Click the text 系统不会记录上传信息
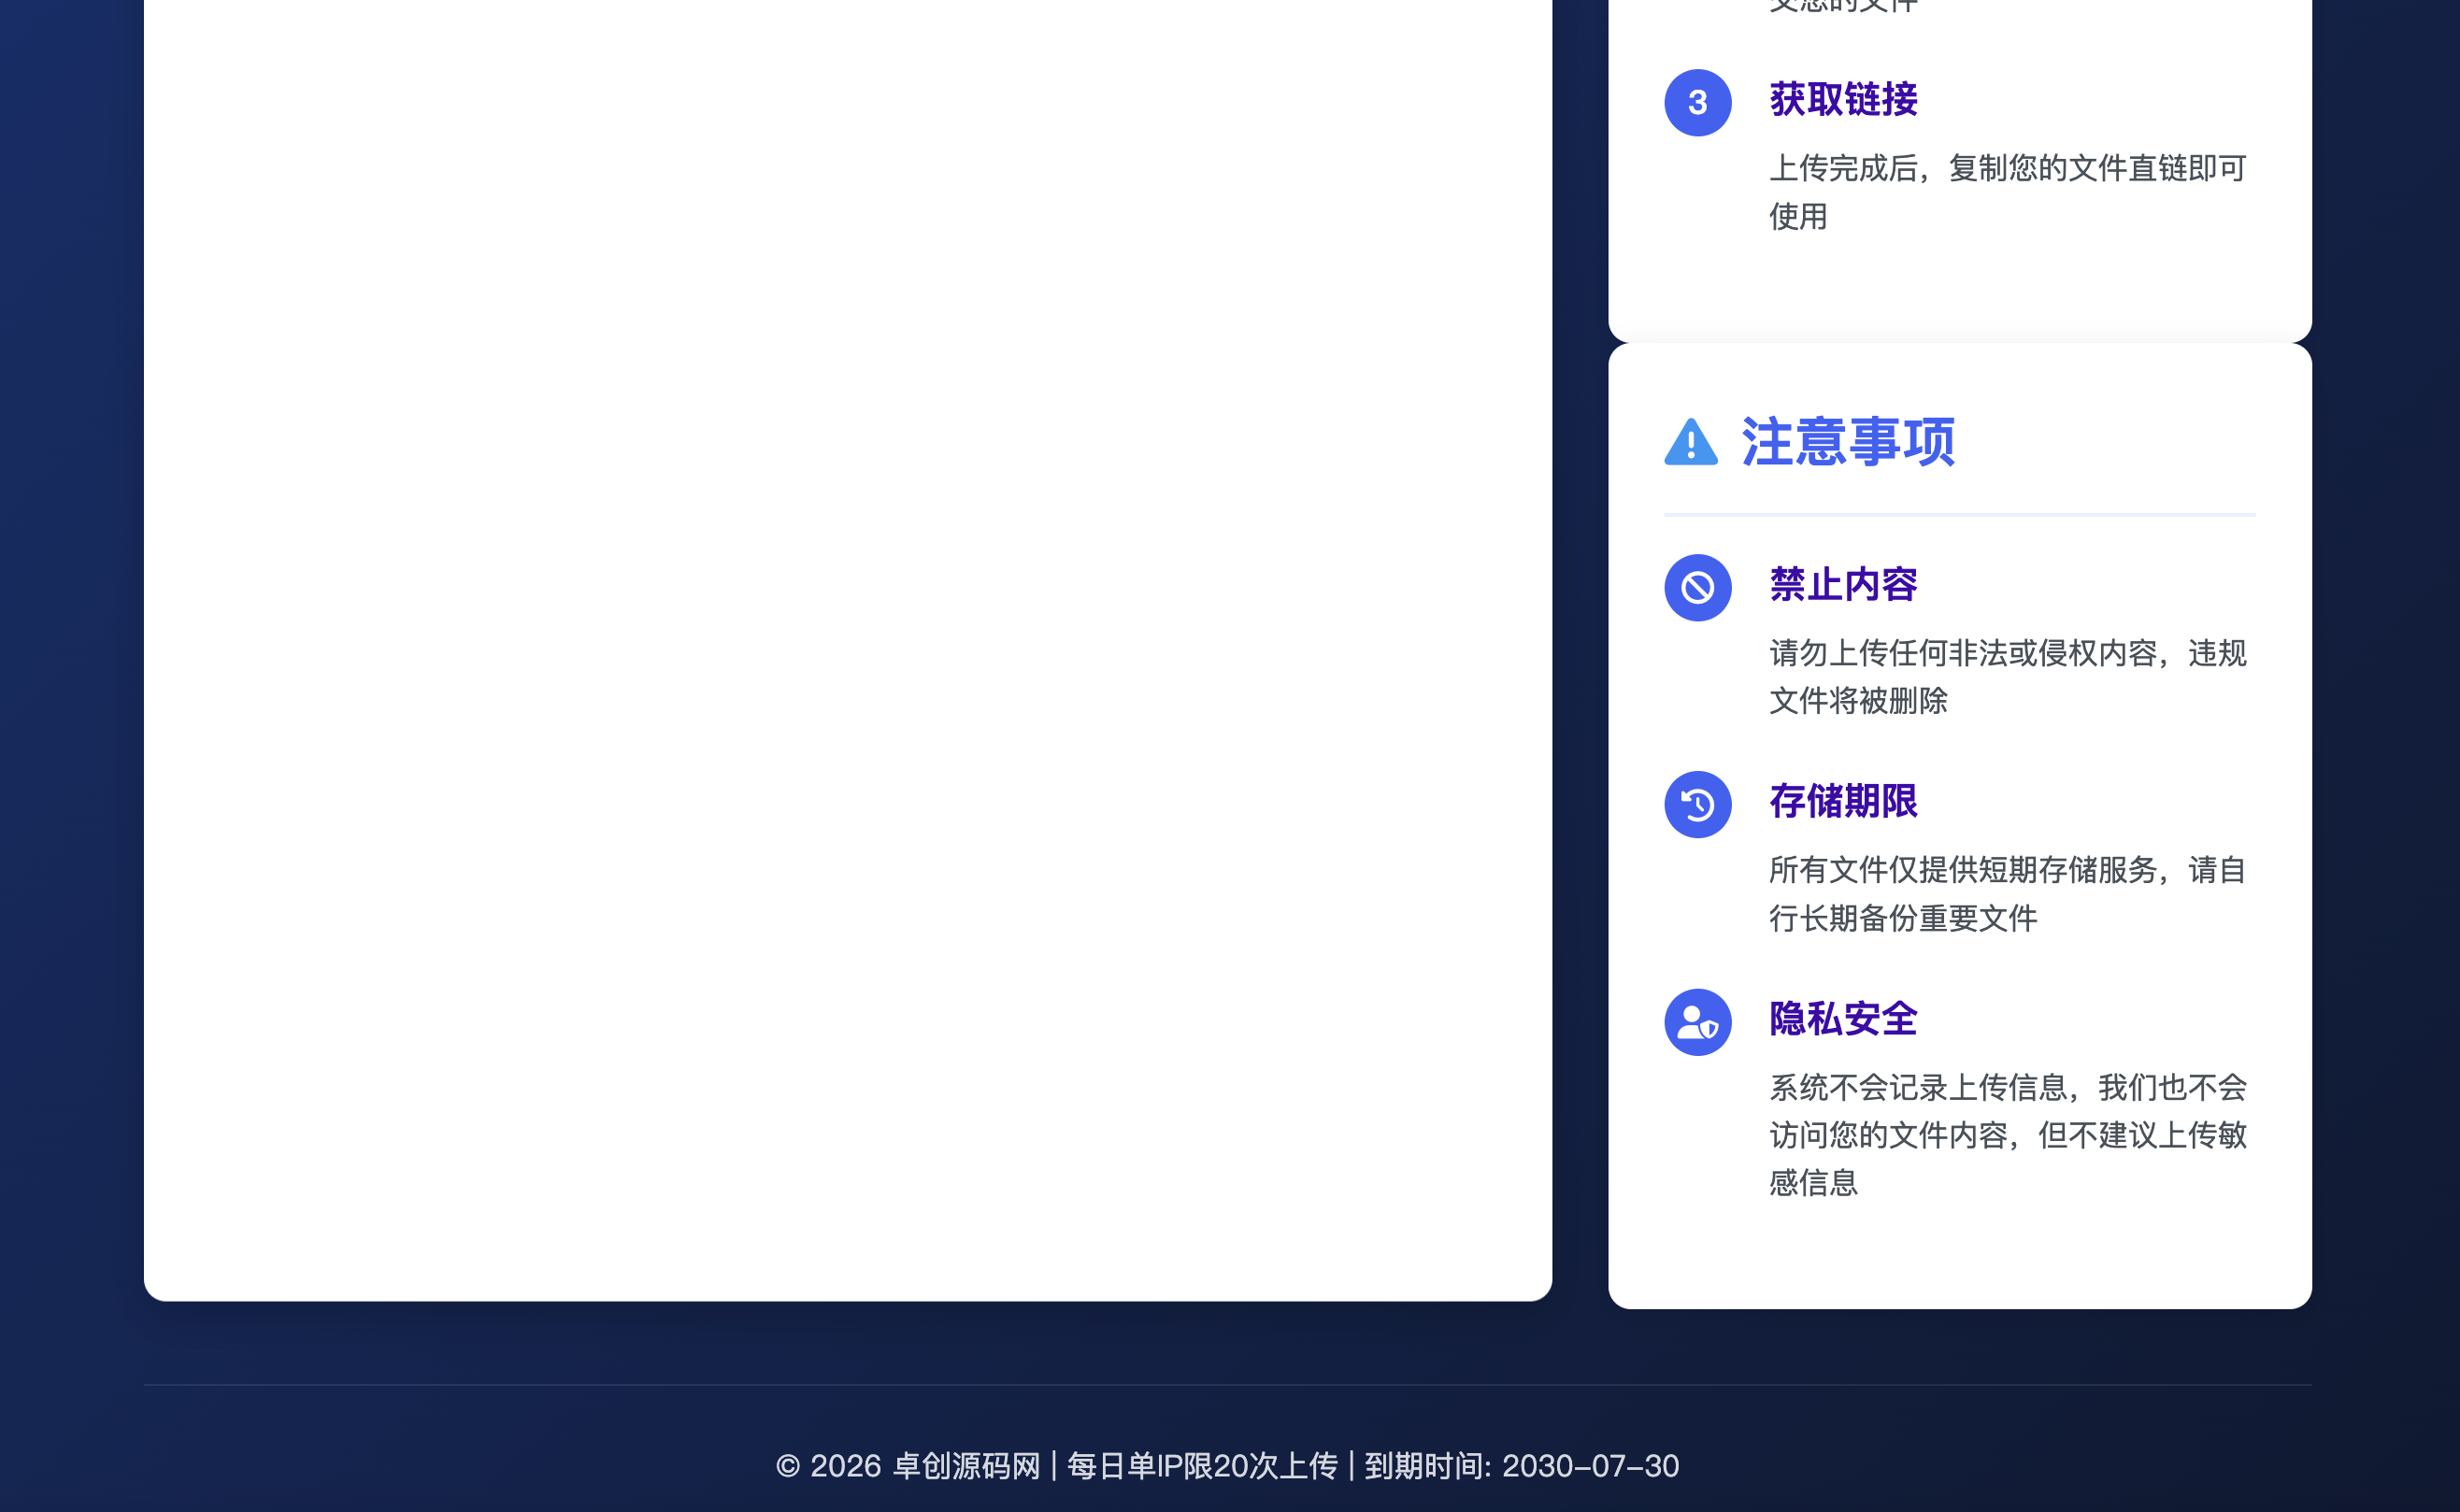 coord(1917,1087)
